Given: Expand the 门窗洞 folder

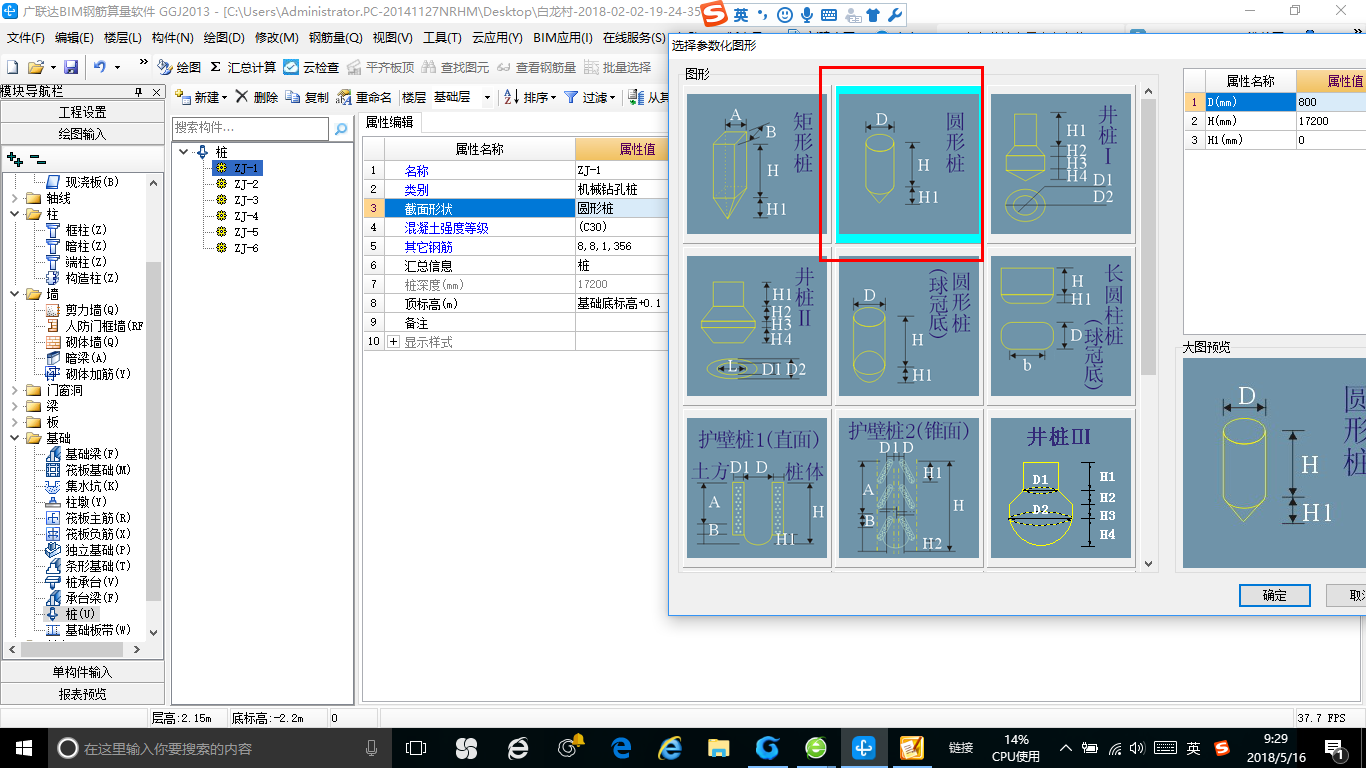Looking at the screenshot, I should [14, 390].
